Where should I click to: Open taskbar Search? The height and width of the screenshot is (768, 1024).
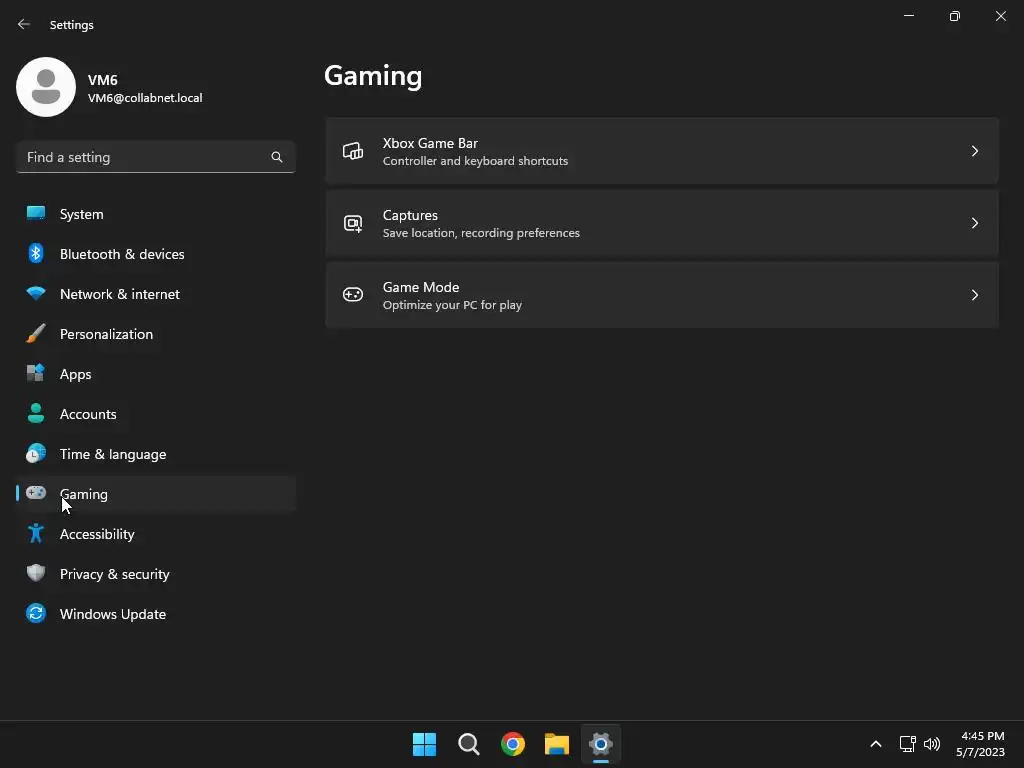(469, 744)
